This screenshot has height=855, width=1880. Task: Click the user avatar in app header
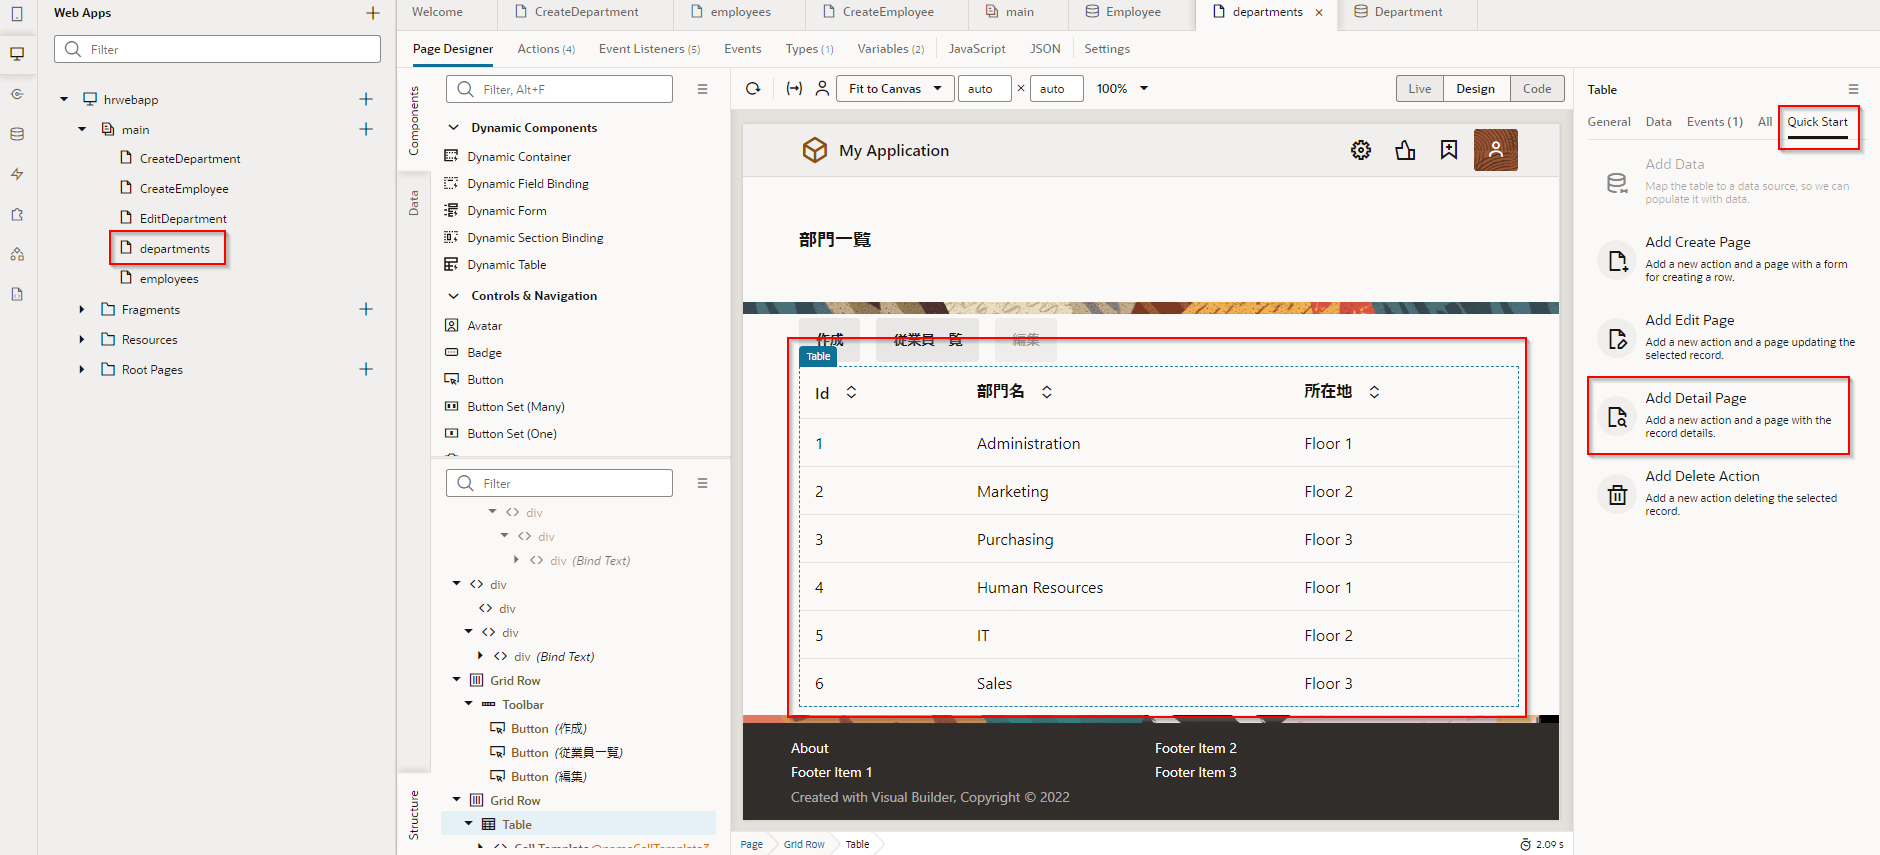point(1495,150)
